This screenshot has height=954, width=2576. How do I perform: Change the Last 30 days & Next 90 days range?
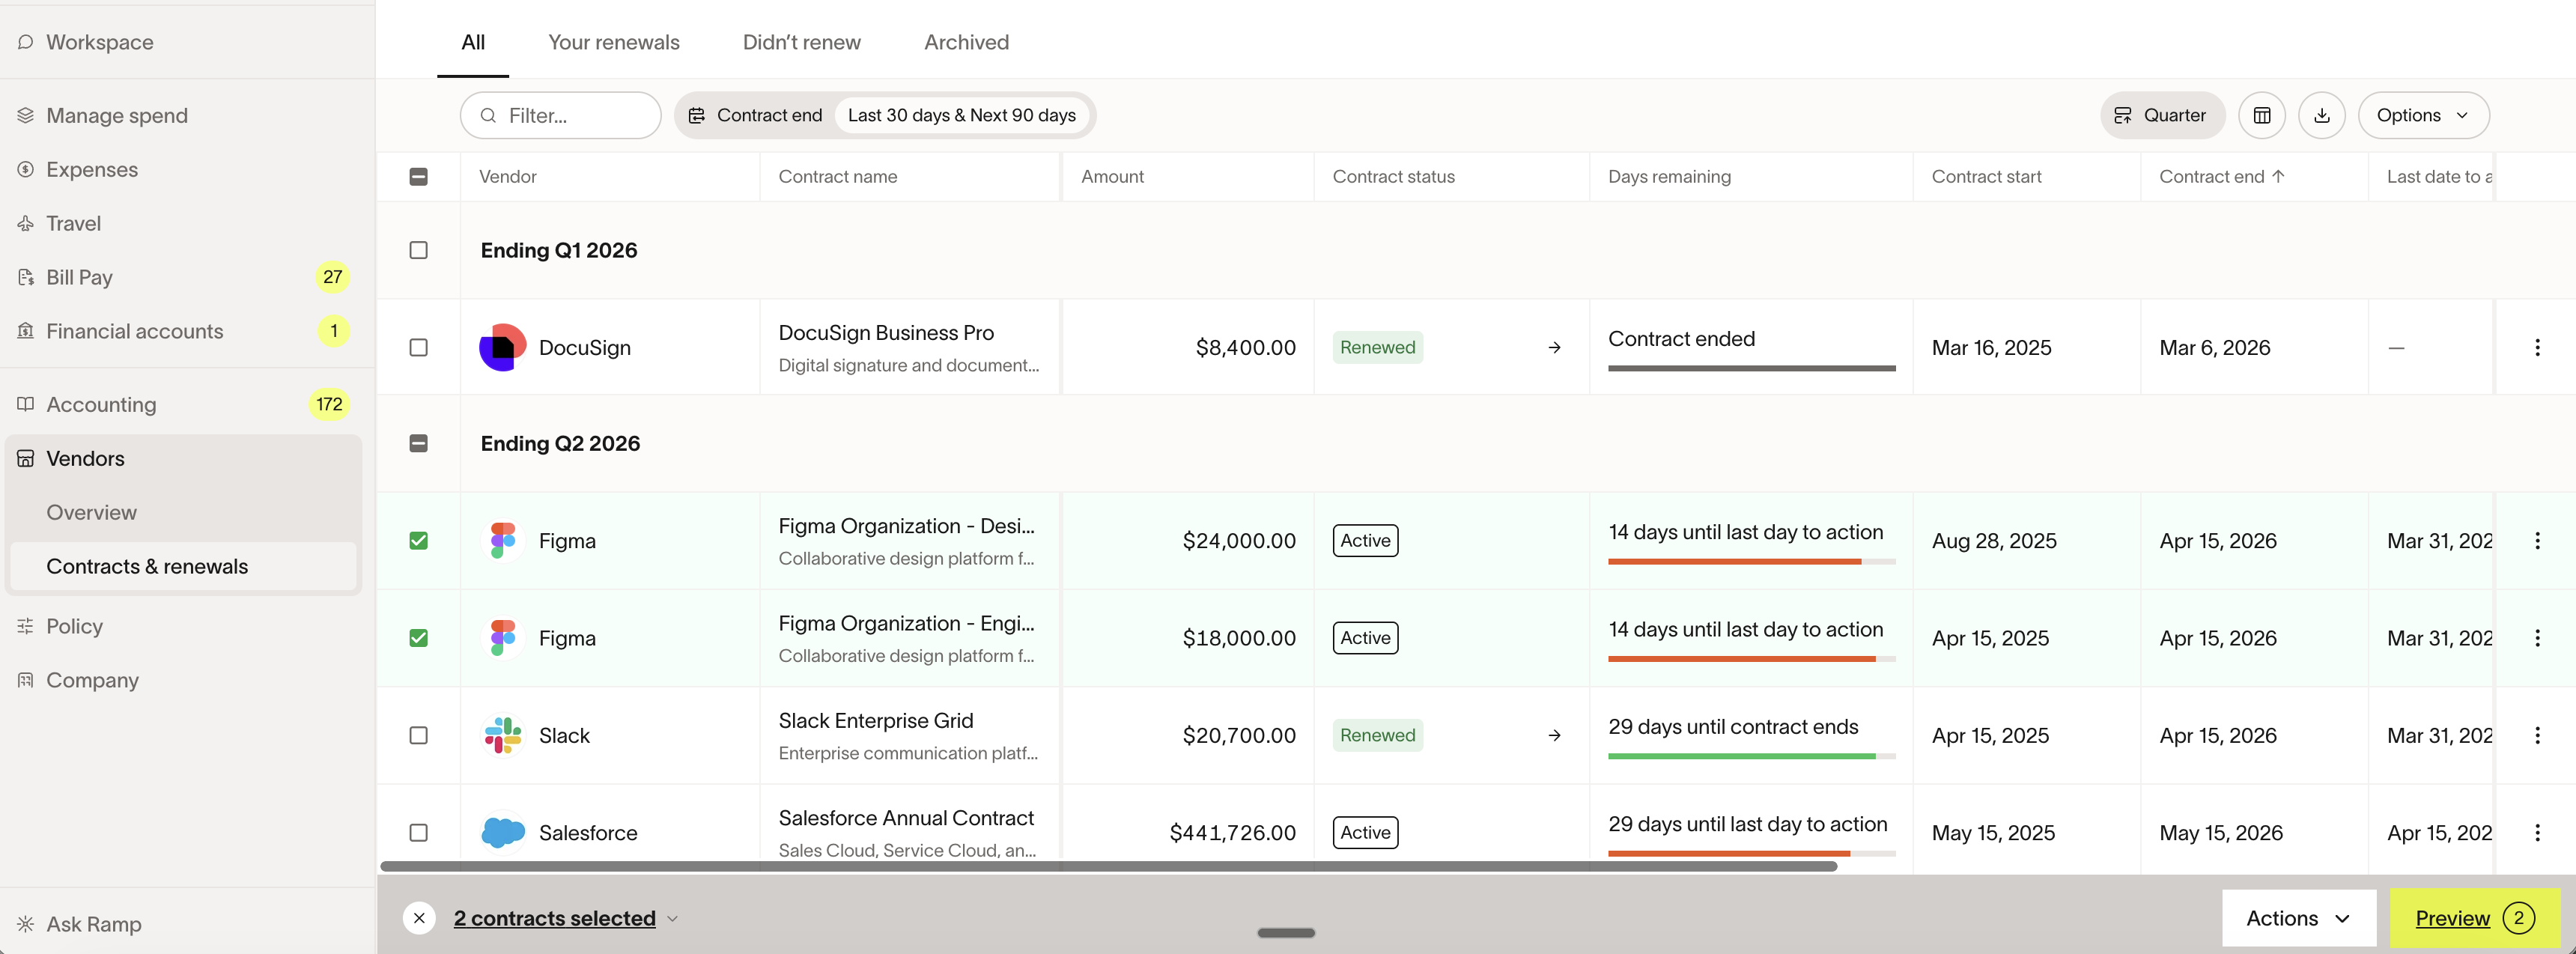click(961, 116)
